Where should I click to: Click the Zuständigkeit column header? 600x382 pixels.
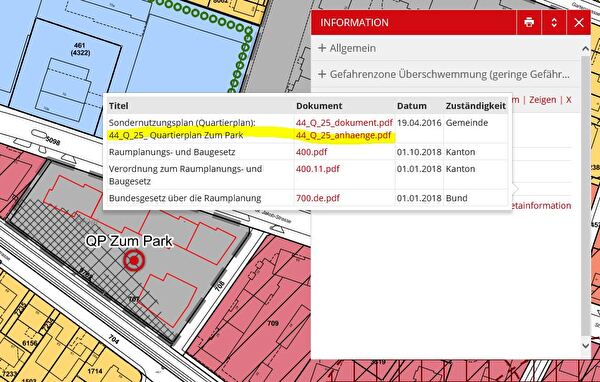point(476,106)
